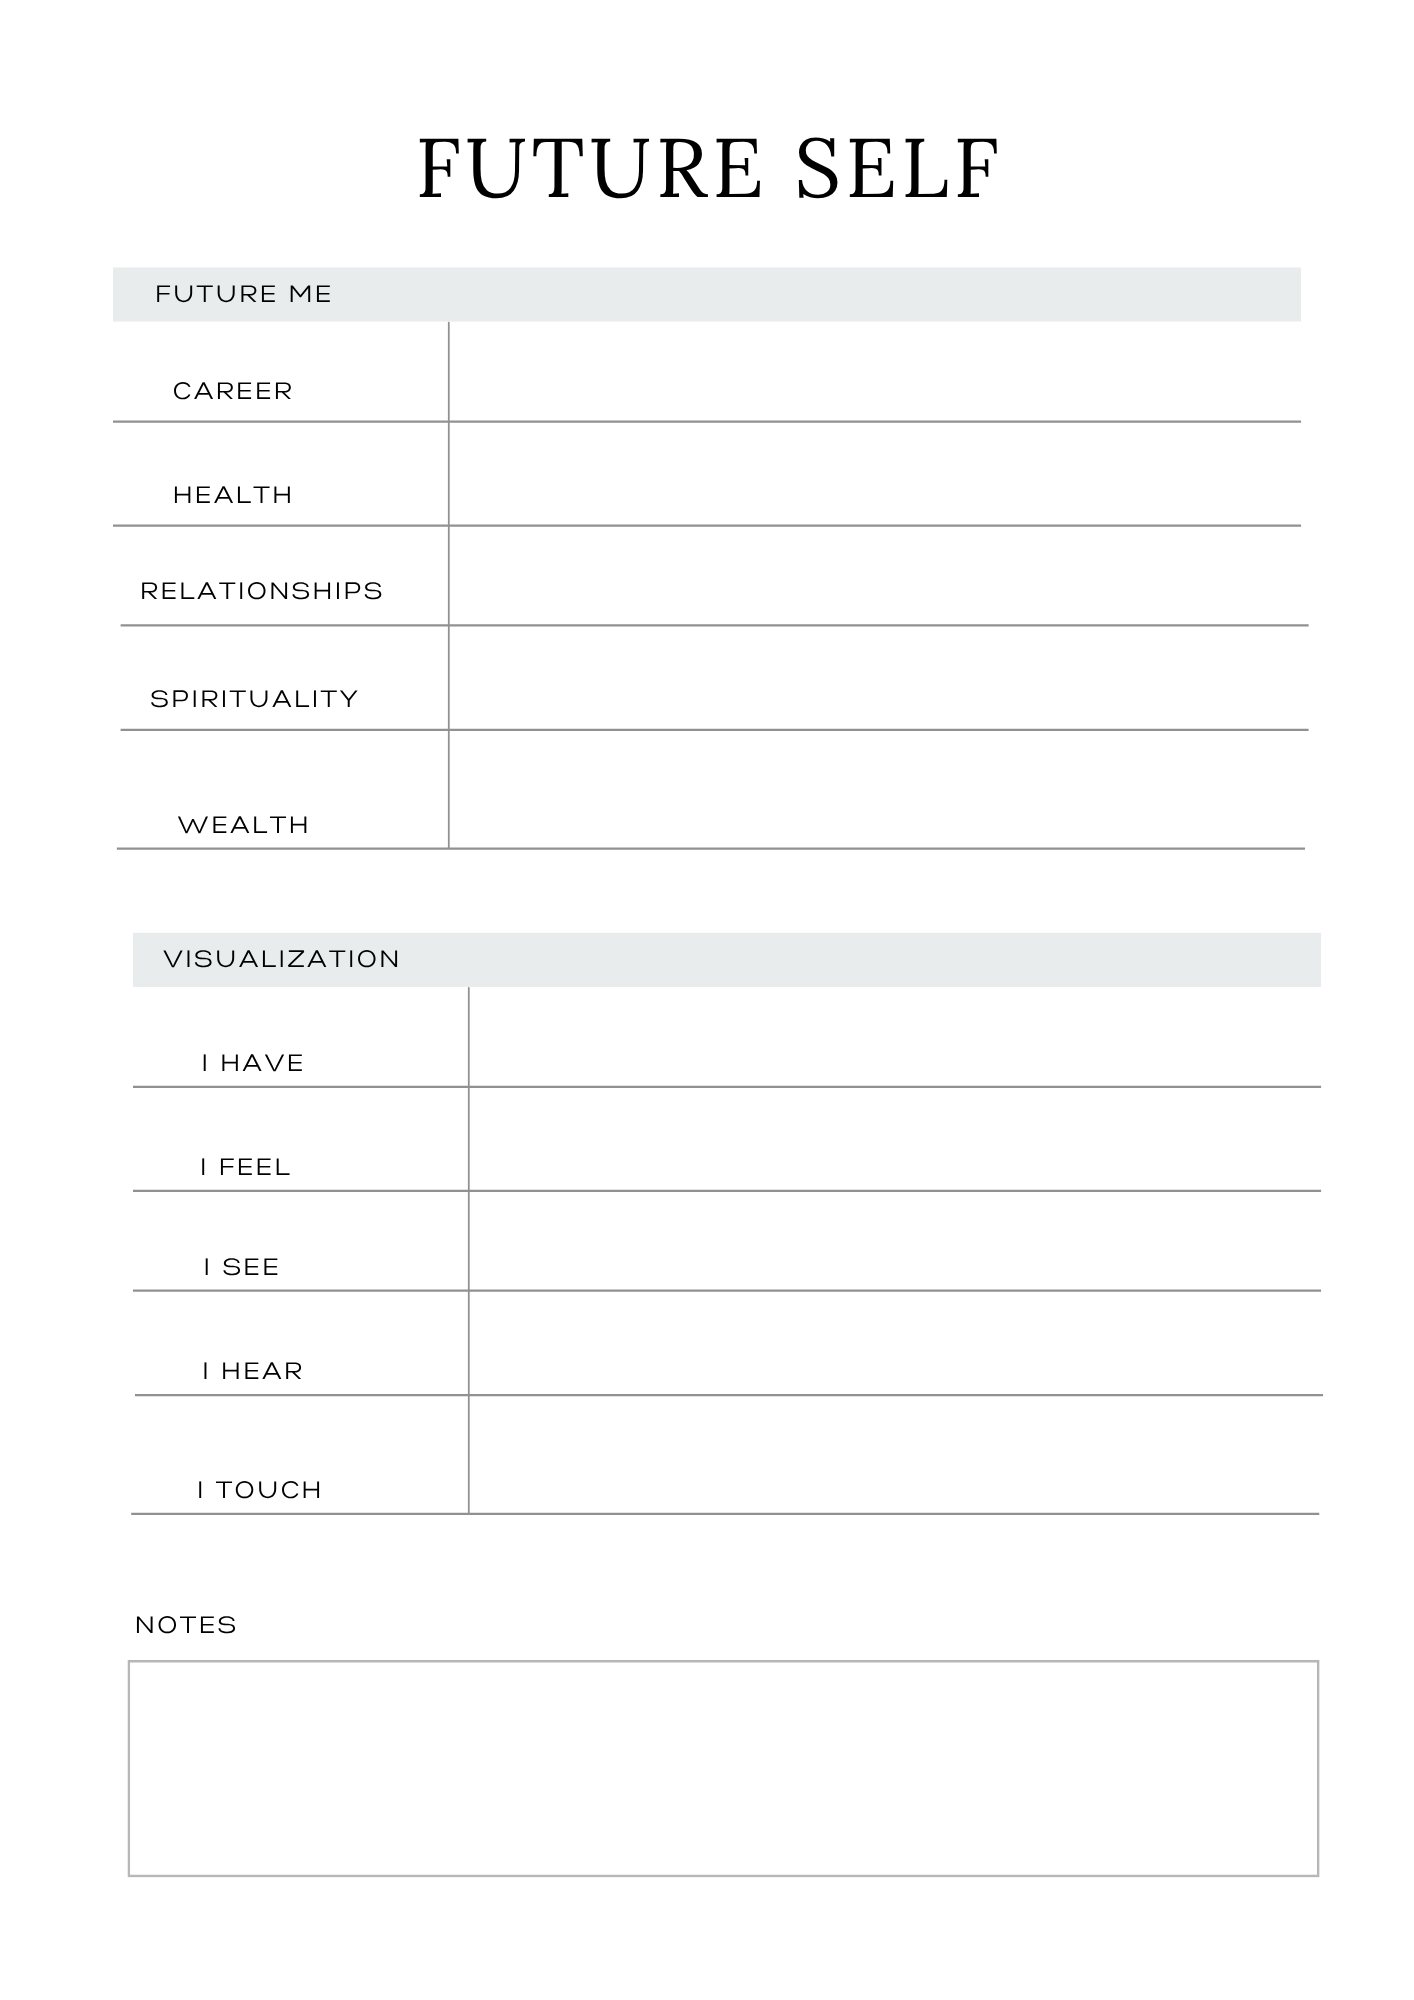
Task: Click the WEALTH row label
Action: coord(244,825)
